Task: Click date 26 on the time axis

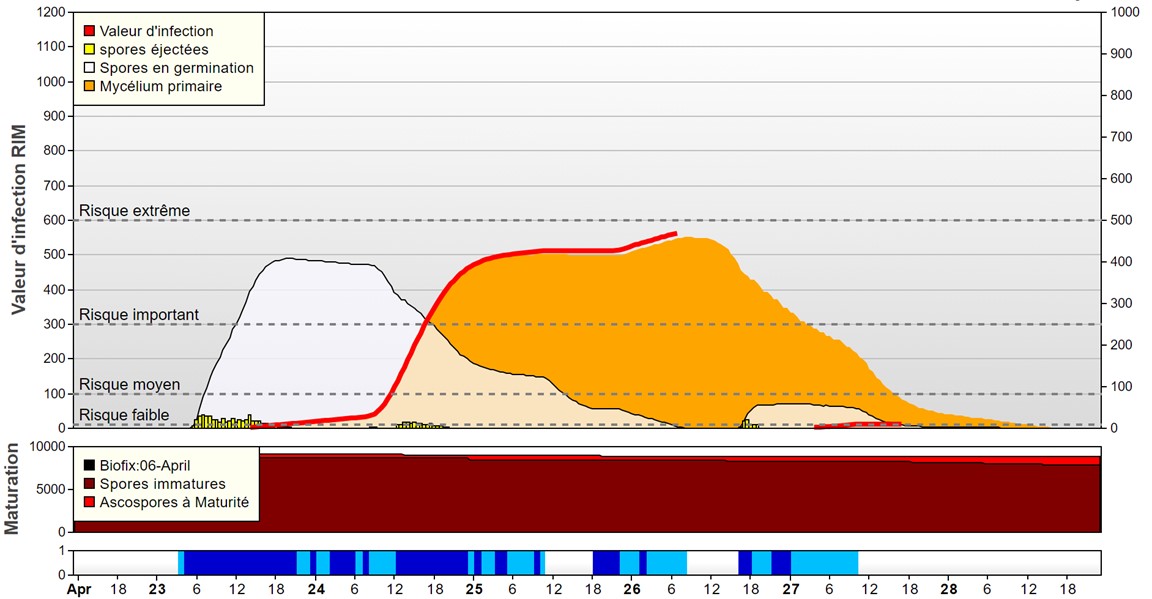Action: [x=632, y=590]
